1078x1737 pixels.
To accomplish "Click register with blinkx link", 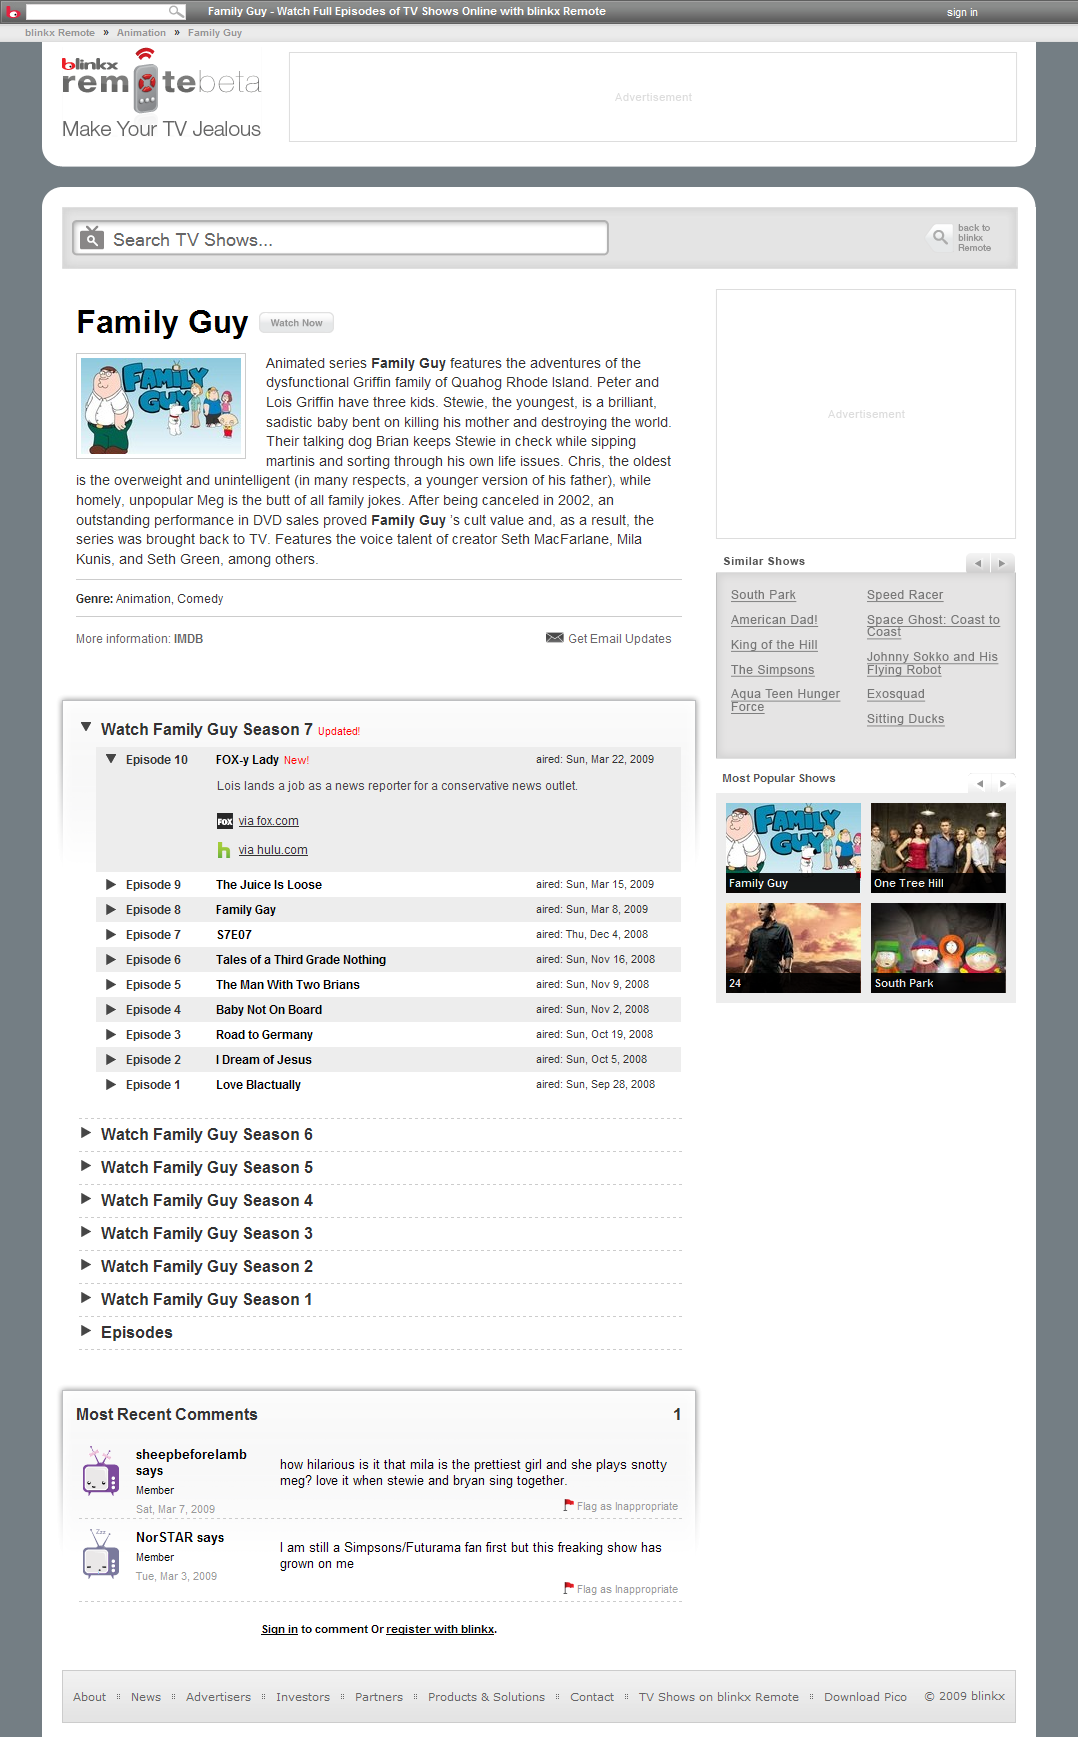I will pos(440,1629).
